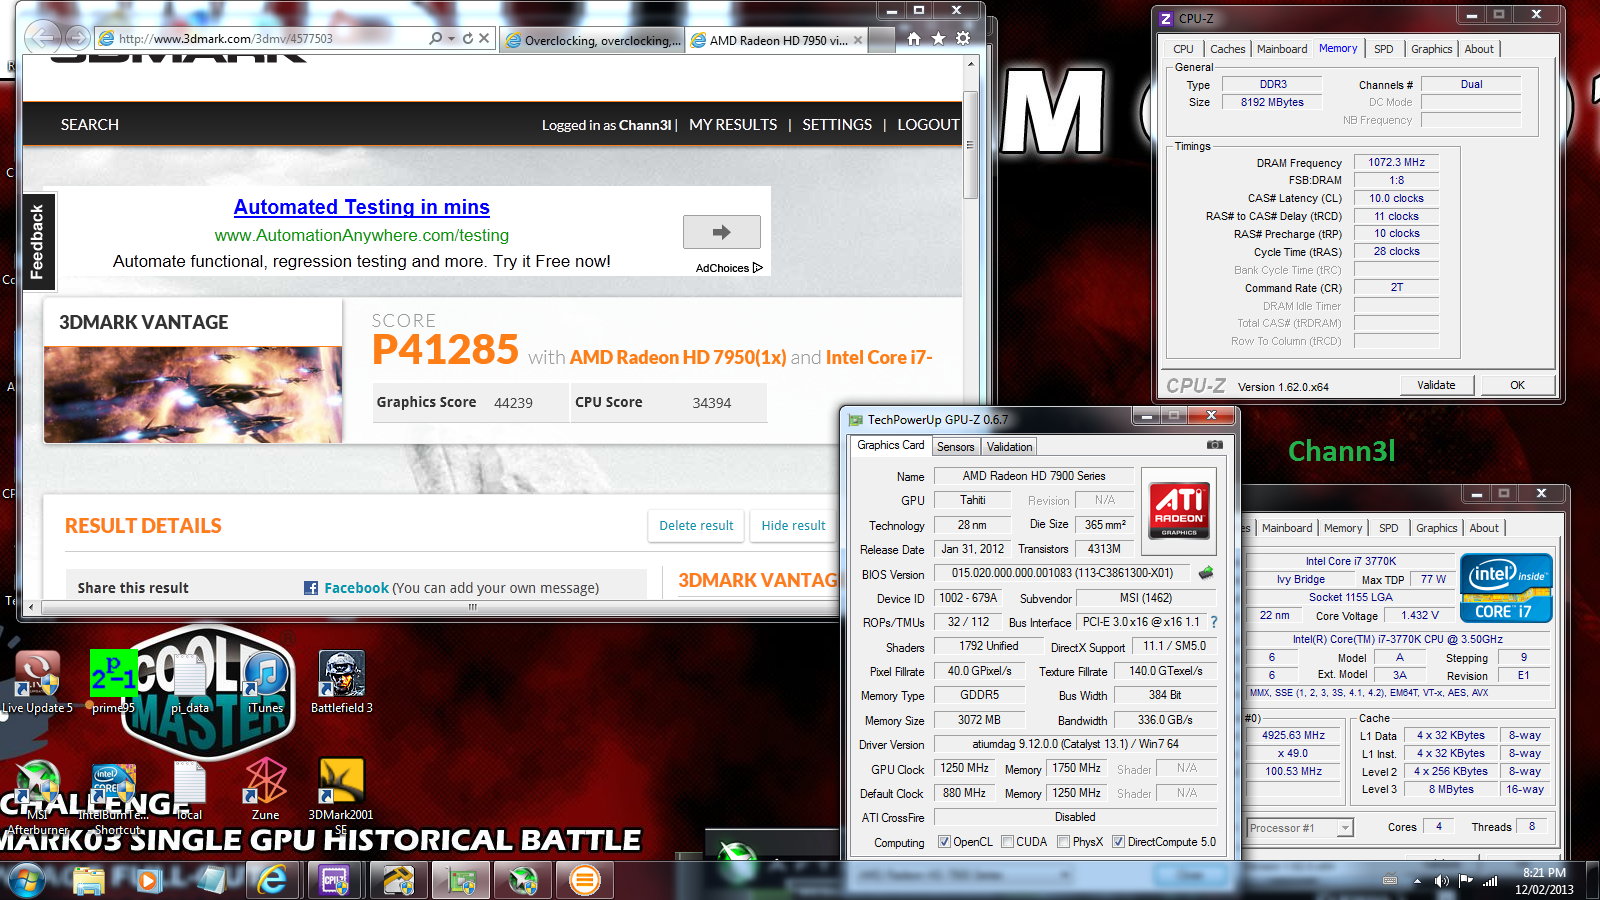Open Windows Start menu orb
Viewport: 1600px width, 900px height.
[26, 881]
